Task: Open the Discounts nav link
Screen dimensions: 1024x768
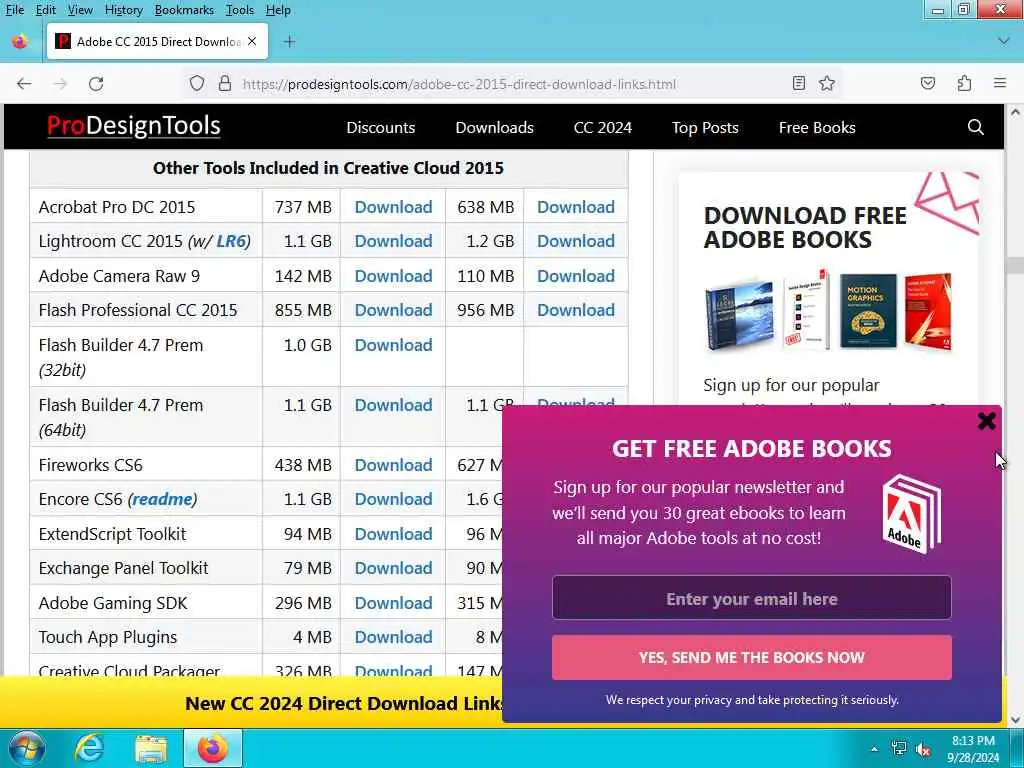Action: click(x=381, y=127)
